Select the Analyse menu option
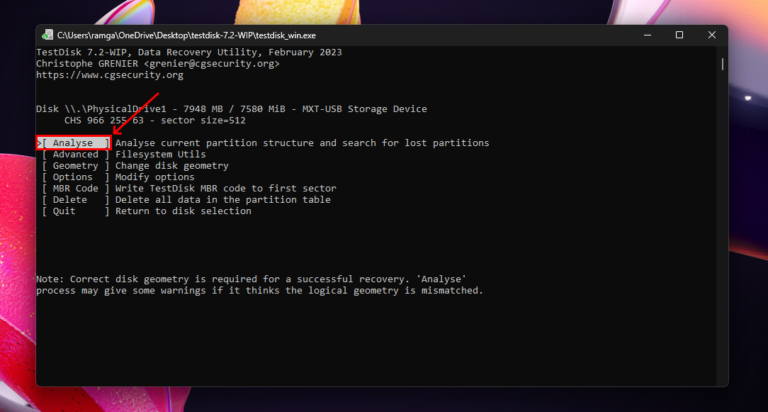This screenshot has height=412, width=768. coord(74,143)
